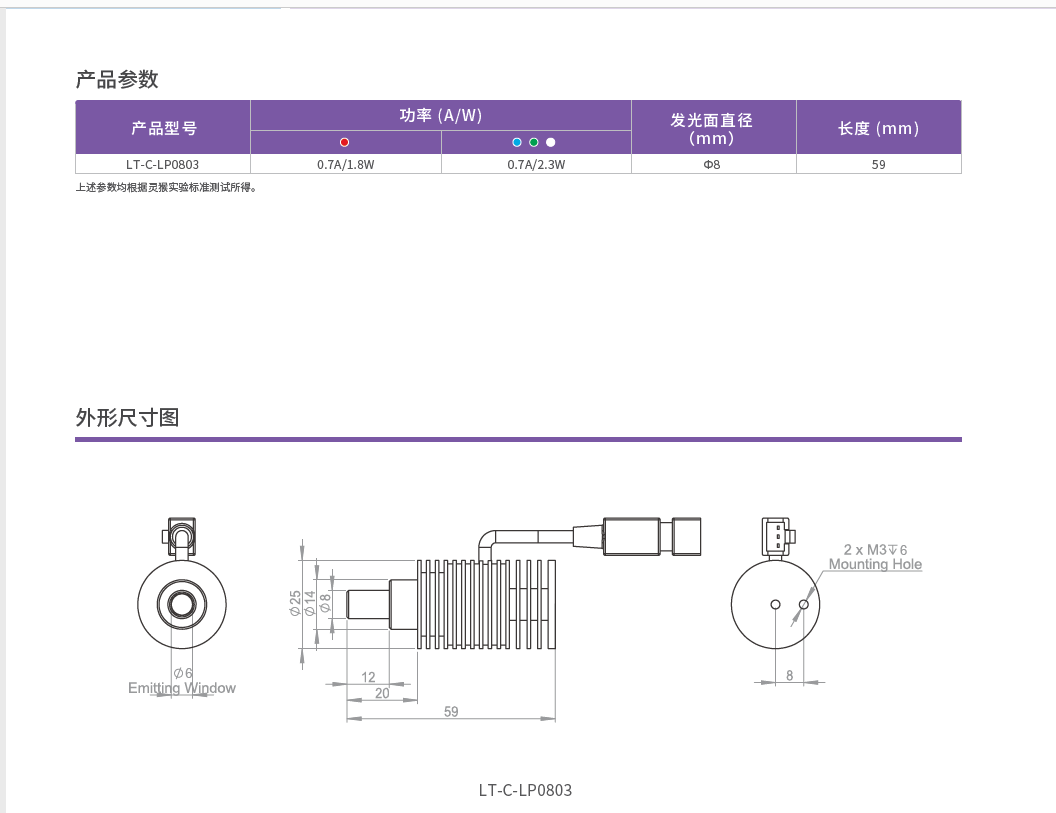1056x813 pixels.
Task: Click the blue color dot in power header
Action: (x=517, y=142)
